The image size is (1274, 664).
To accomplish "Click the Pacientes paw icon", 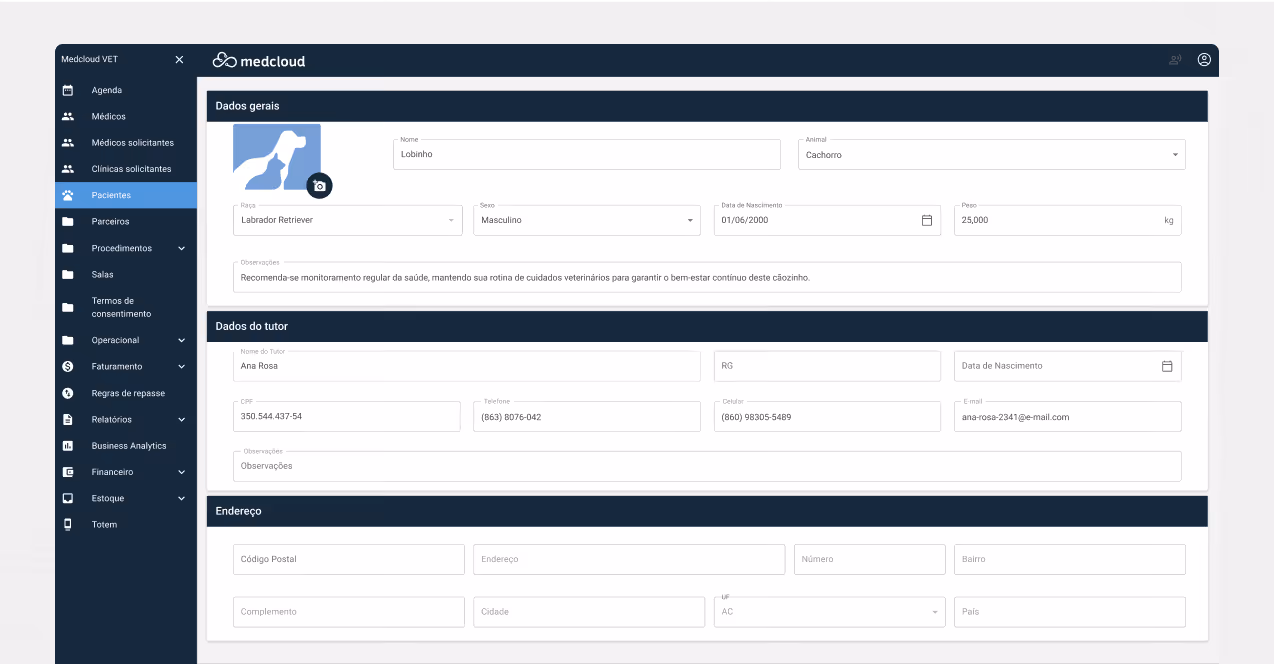I will pos(68,195).
